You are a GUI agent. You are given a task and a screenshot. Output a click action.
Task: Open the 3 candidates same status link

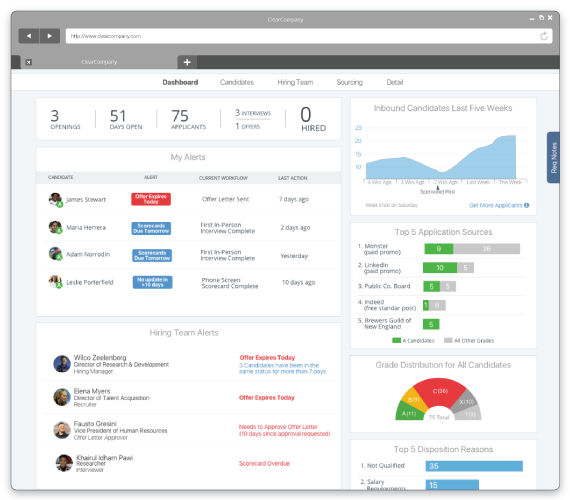point(282,368)
